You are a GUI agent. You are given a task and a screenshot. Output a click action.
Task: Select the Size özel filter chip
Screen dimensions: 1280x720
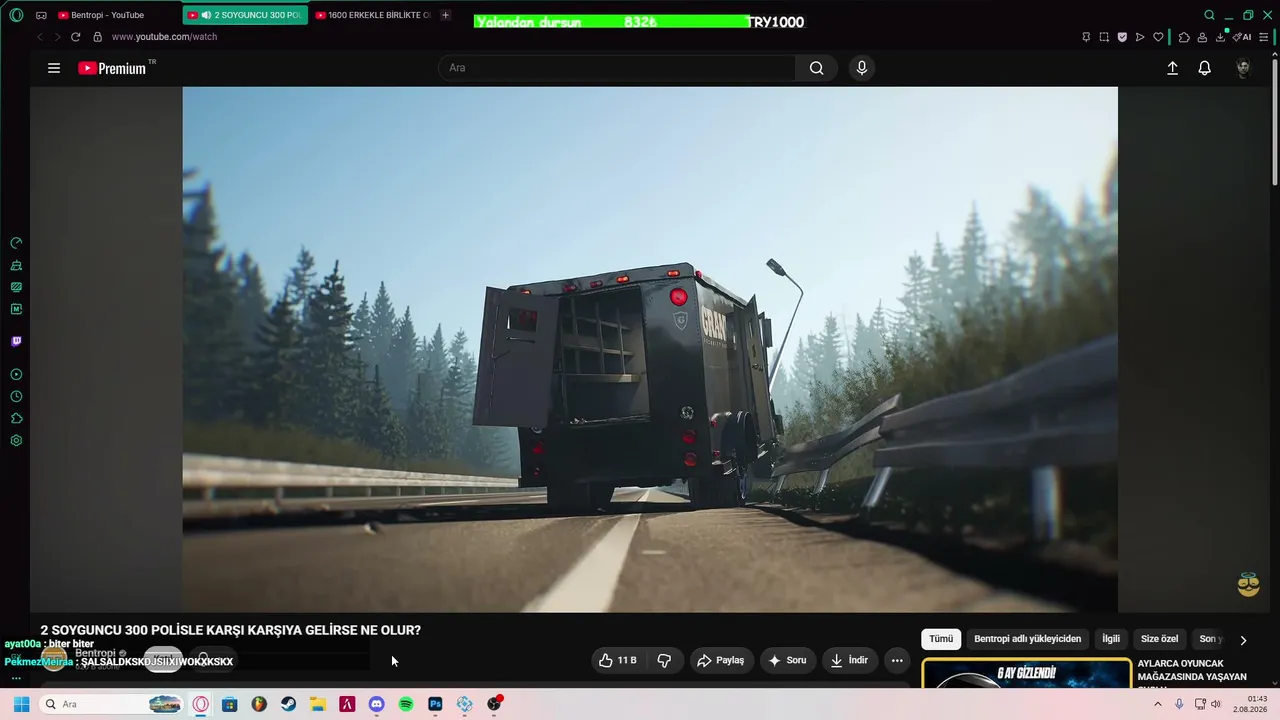pyautogui.click(x=1160, y=639)
